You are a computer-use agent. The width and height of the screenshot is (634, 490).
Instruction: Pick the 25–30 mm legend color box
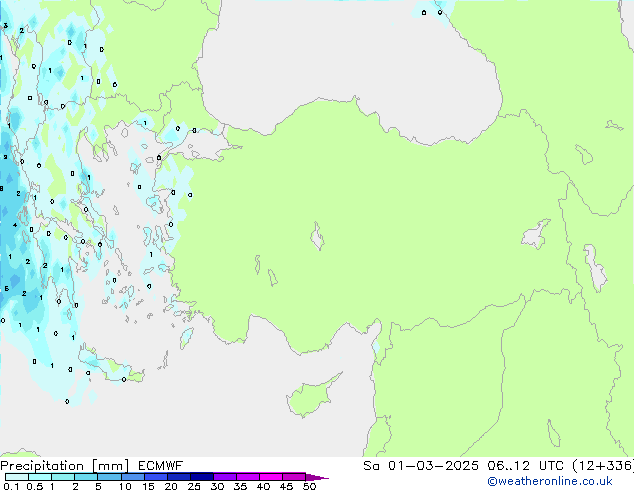[x=201, y=477]
